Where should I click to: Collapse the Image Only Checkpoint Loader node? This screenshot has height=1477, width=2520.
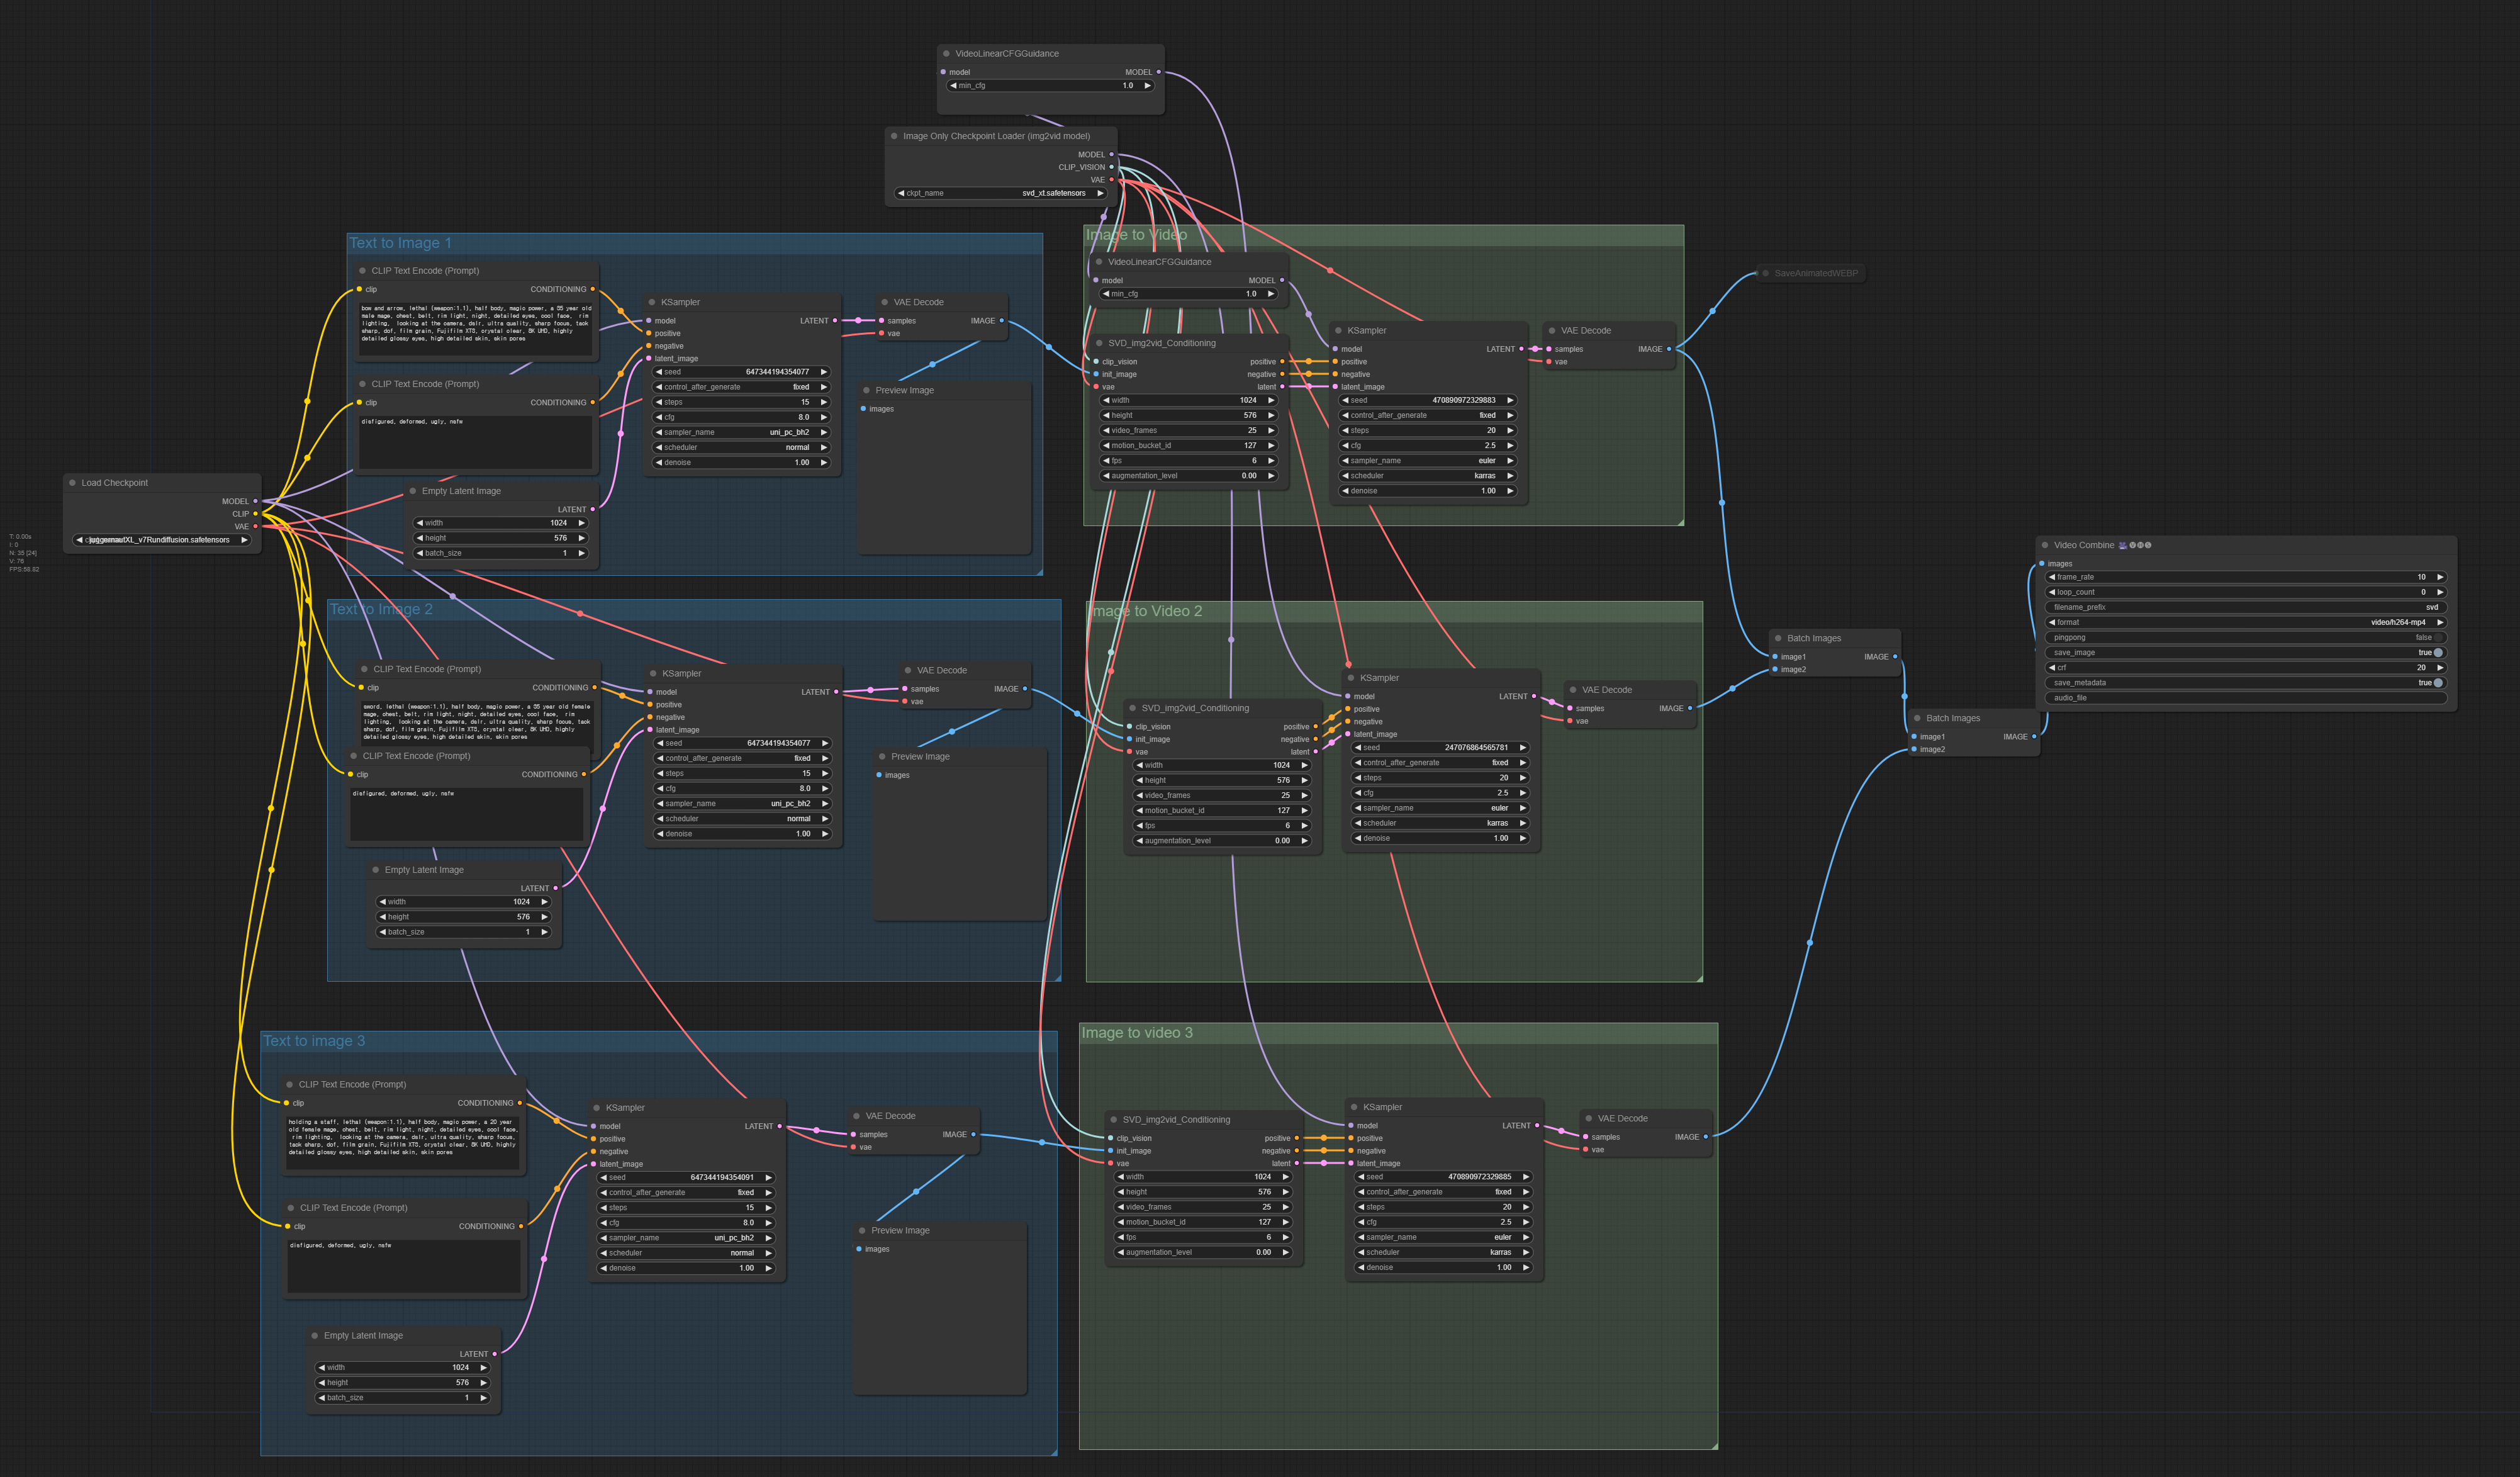[894, 136]
